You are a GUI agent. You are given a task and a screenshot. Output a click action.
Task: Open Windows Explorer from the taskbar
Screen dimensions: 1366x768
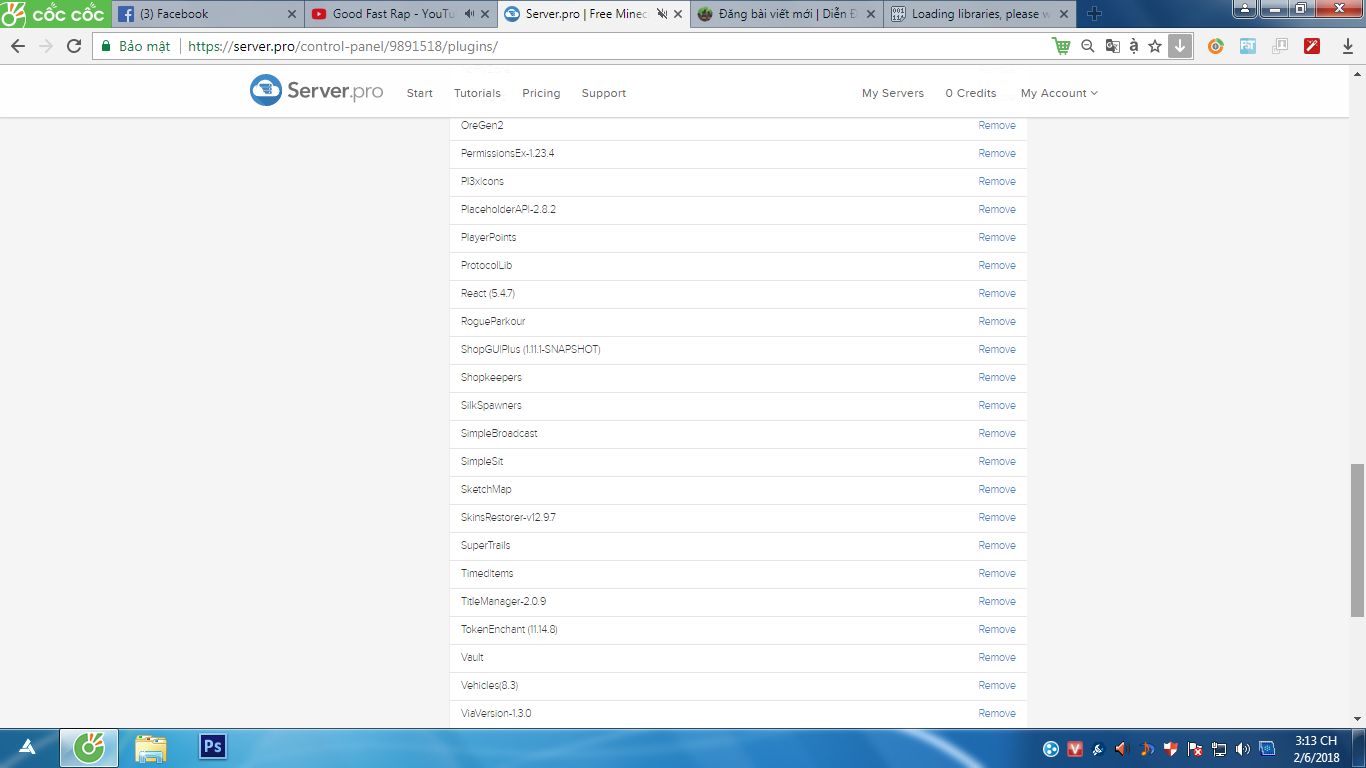pos(151,747)
